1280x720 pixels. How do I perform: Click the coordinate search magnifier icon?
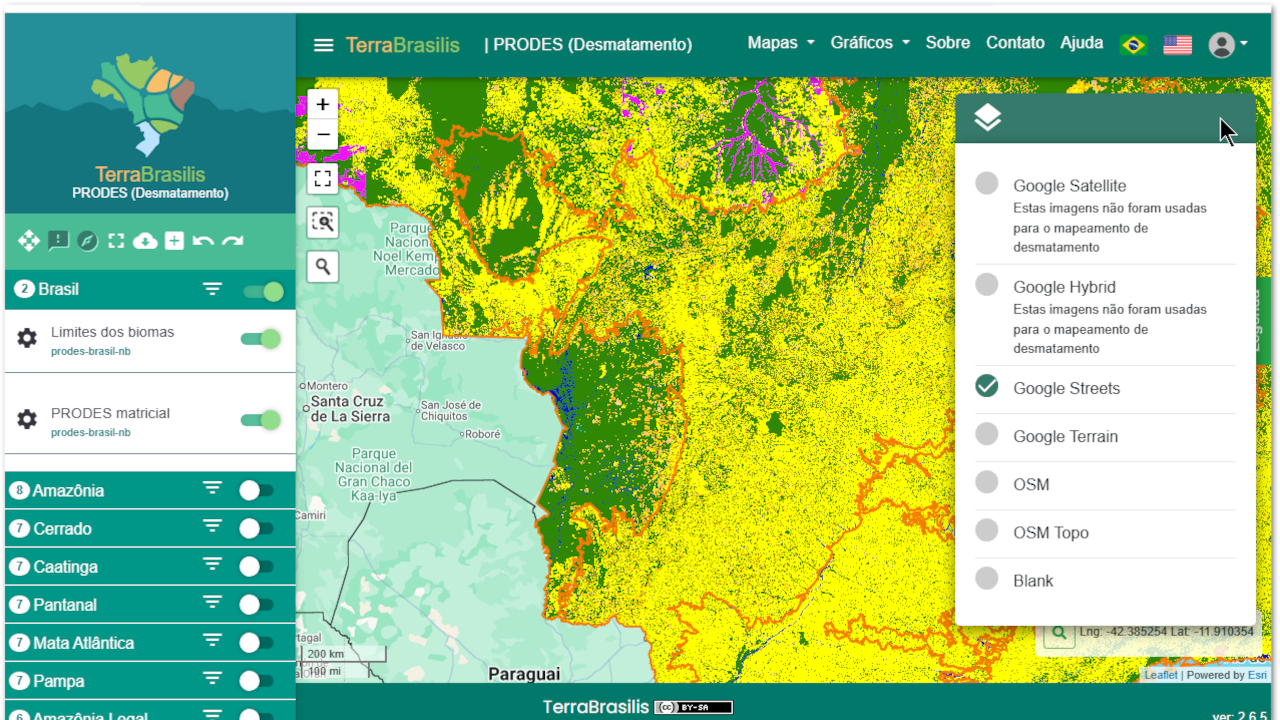(x=1057, y=632)
